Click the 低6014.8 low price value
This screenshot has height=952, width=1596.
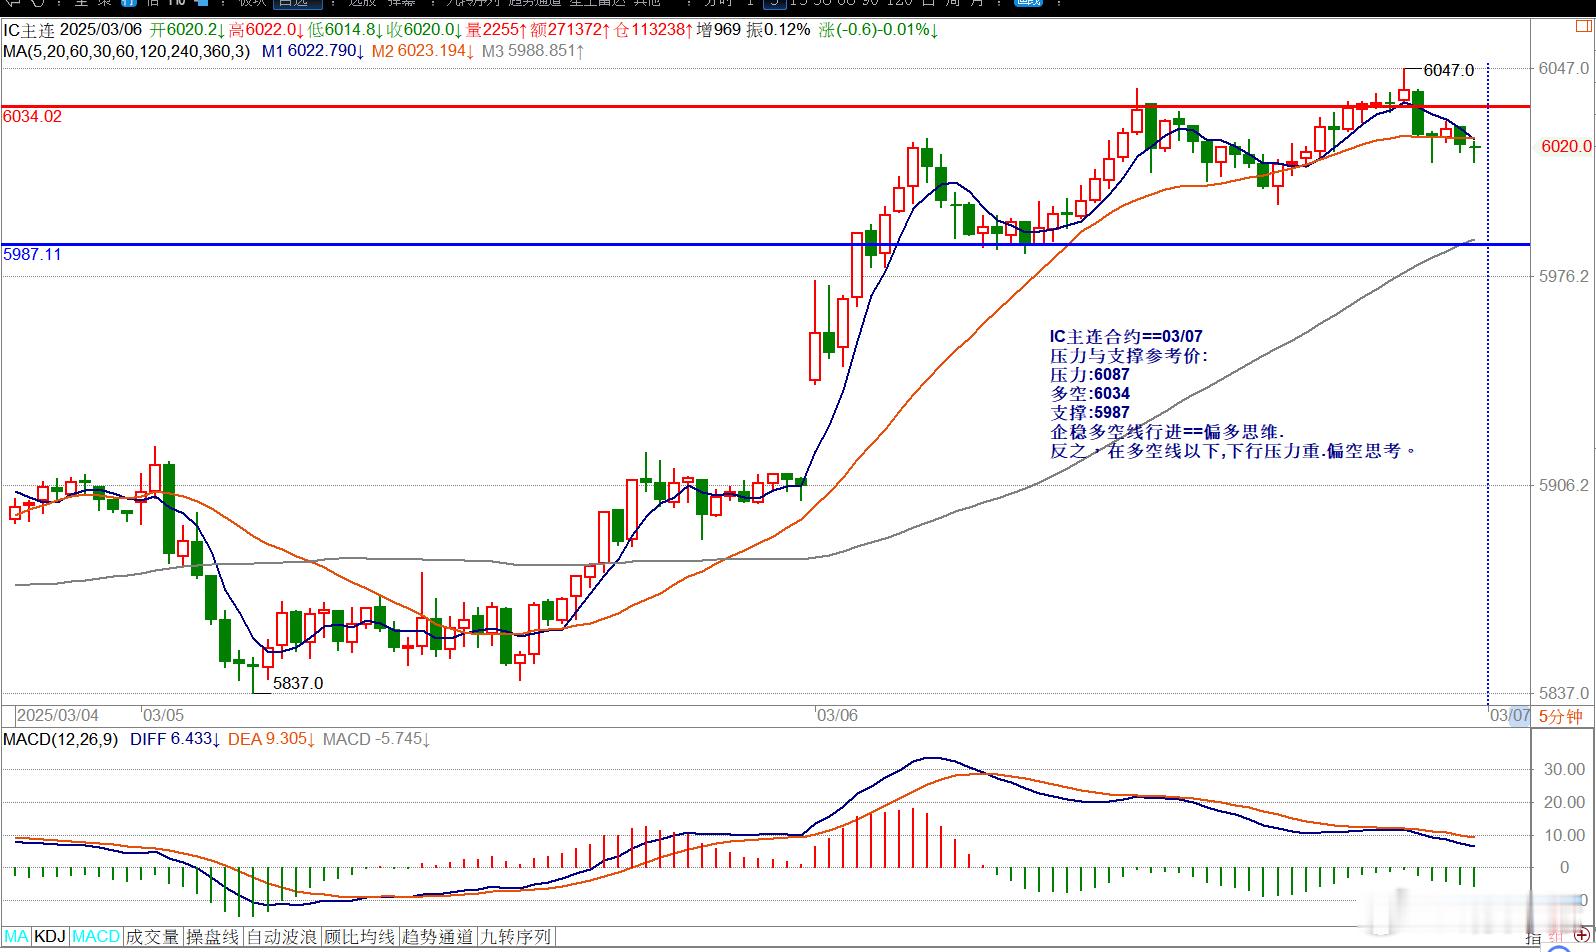tap(344, 30)
